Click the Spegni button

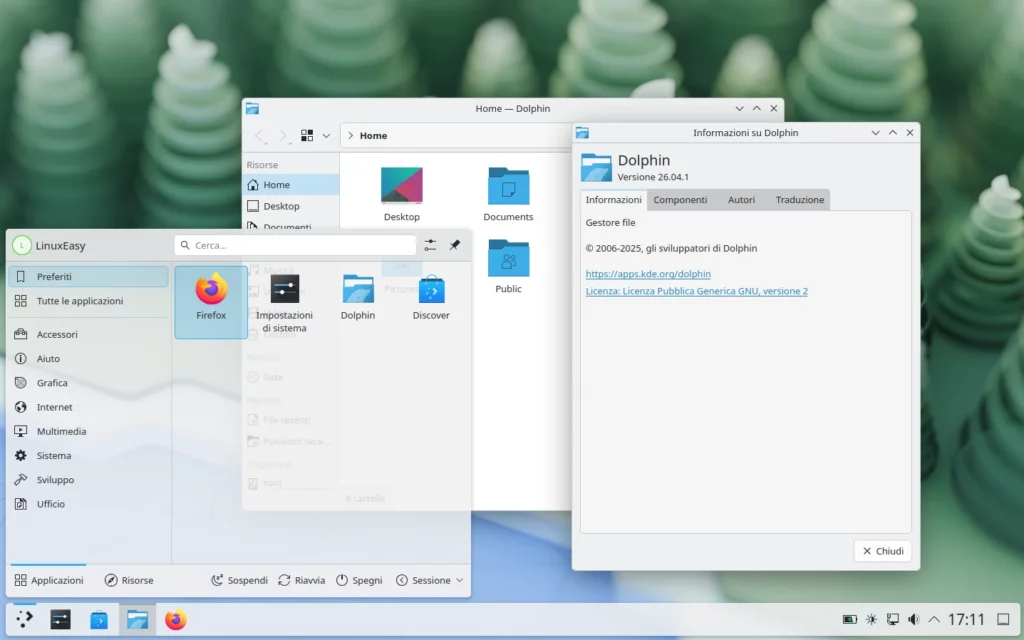359,581
